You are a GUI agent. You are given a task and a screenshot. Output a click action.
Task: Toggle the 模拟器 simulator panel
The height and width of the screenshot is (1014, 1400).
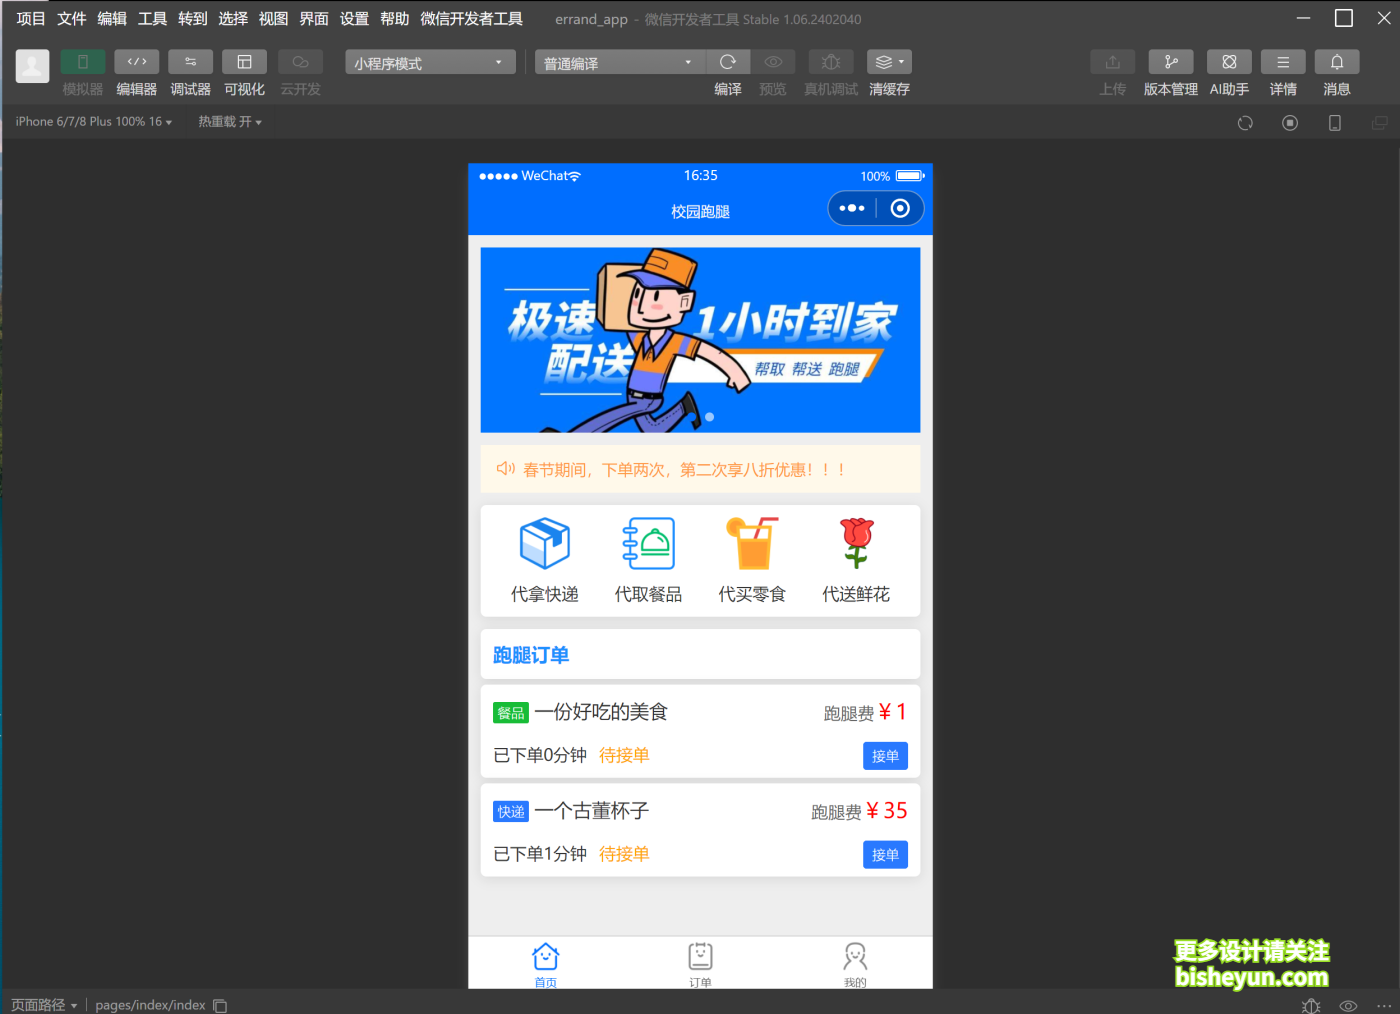pos(82,62)
